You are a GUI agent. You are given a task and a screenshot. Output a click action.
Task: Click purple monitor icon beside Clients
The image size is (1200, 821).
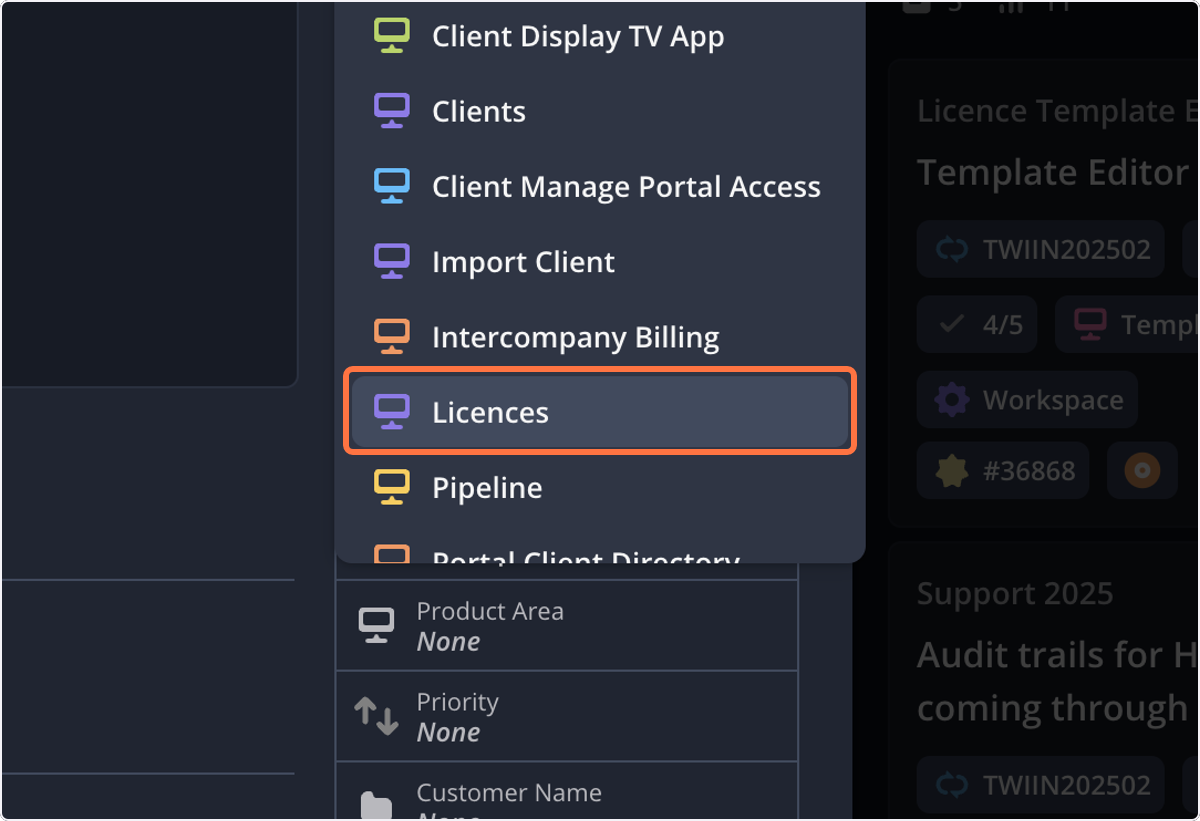click(392, 111)
